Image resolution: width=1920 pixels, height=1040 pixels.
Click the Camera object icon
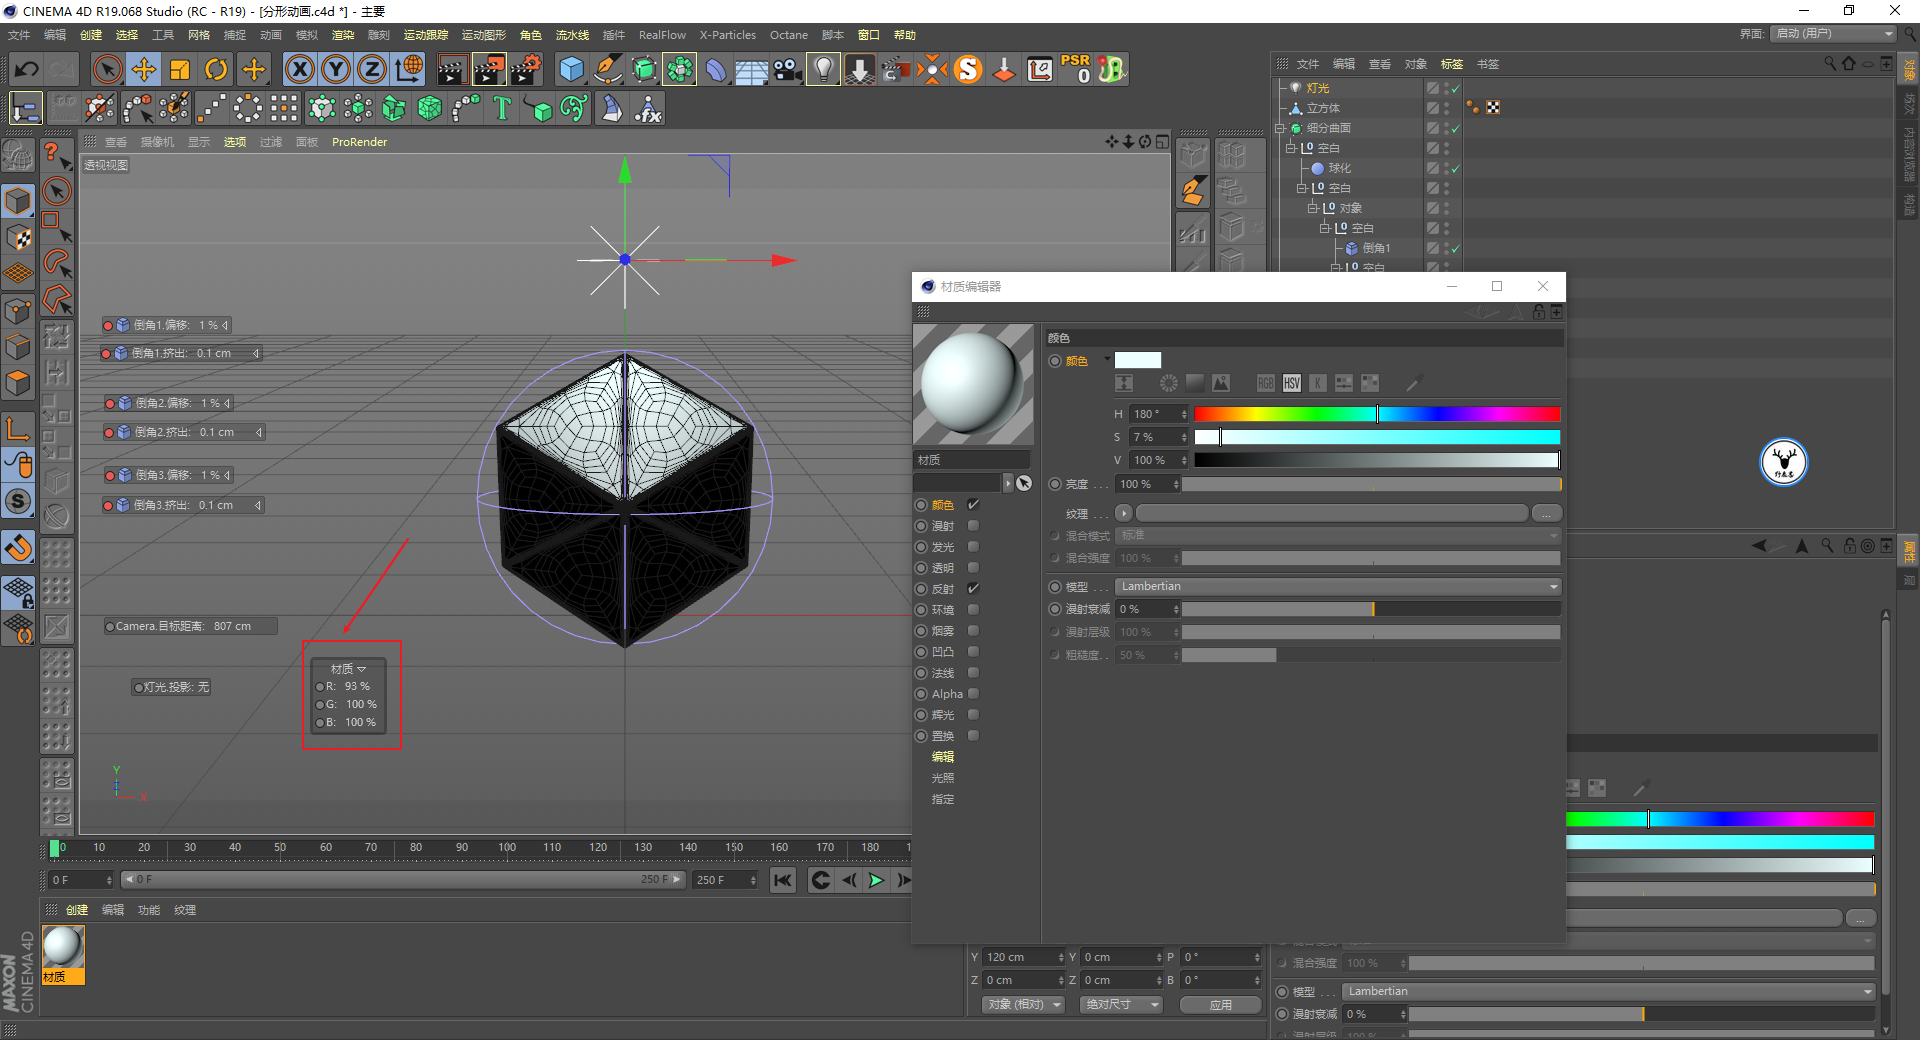(788, 69)
